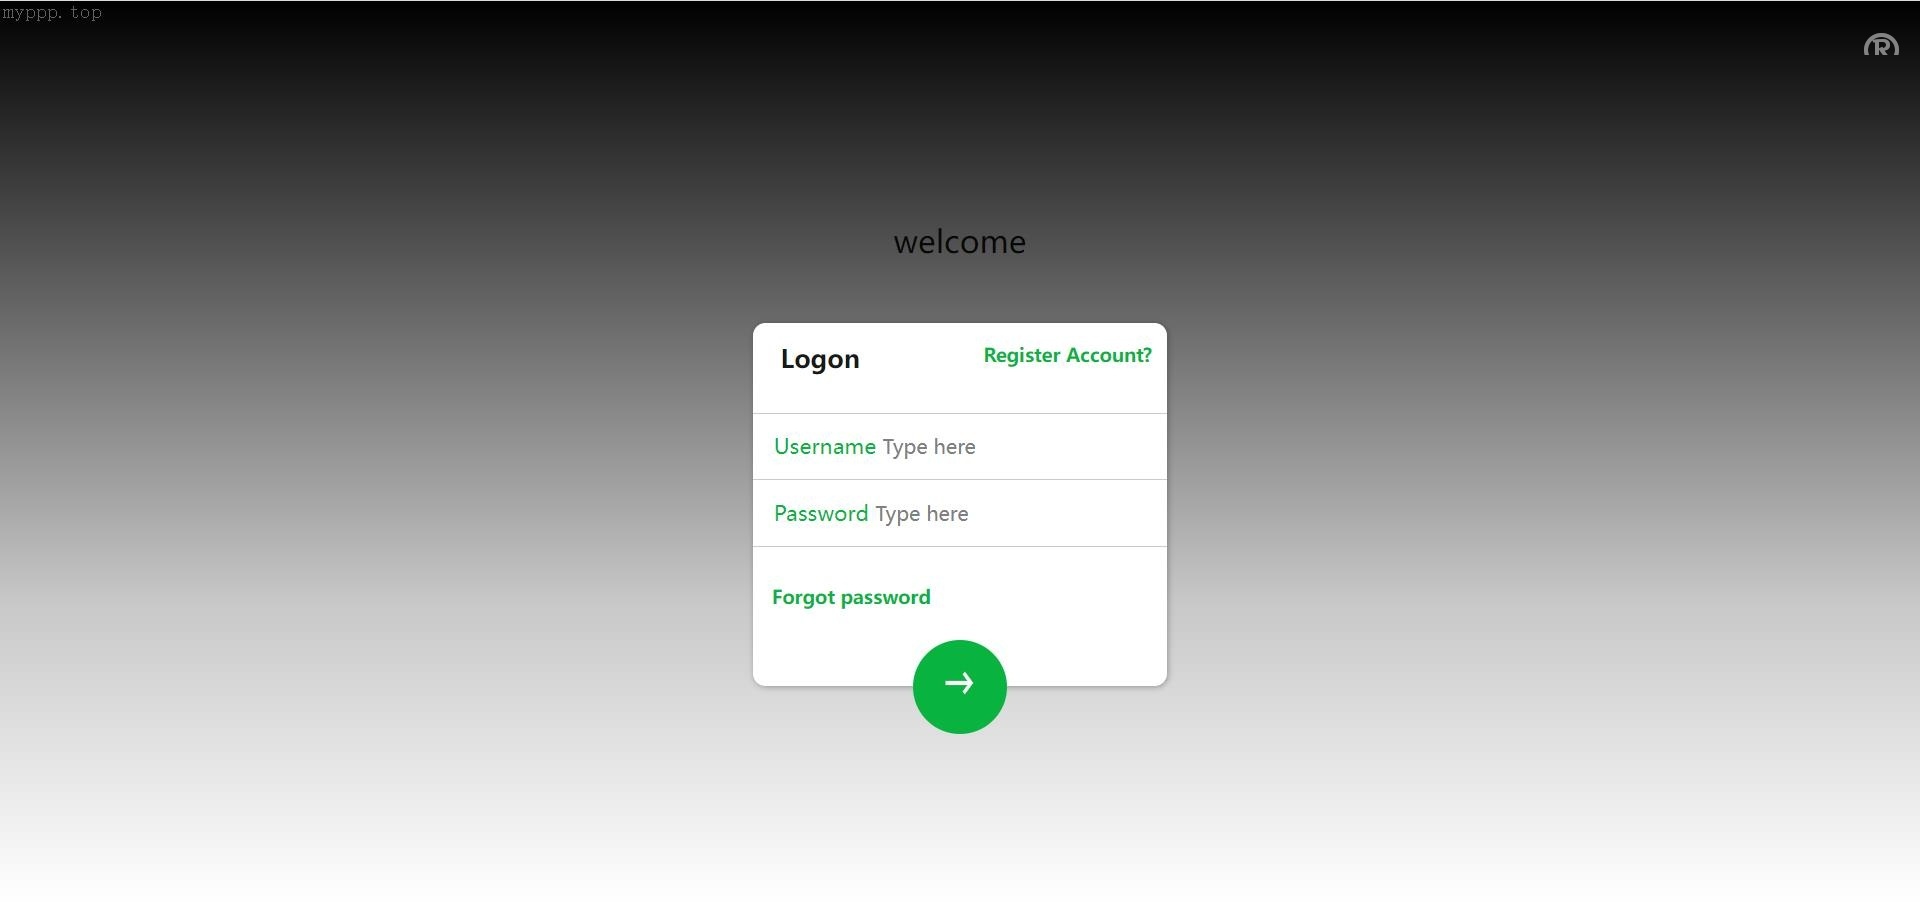The height and width of the screenshot is (902, 1920).
Task: Click the welcome title above the form
Action: (959, 242)
